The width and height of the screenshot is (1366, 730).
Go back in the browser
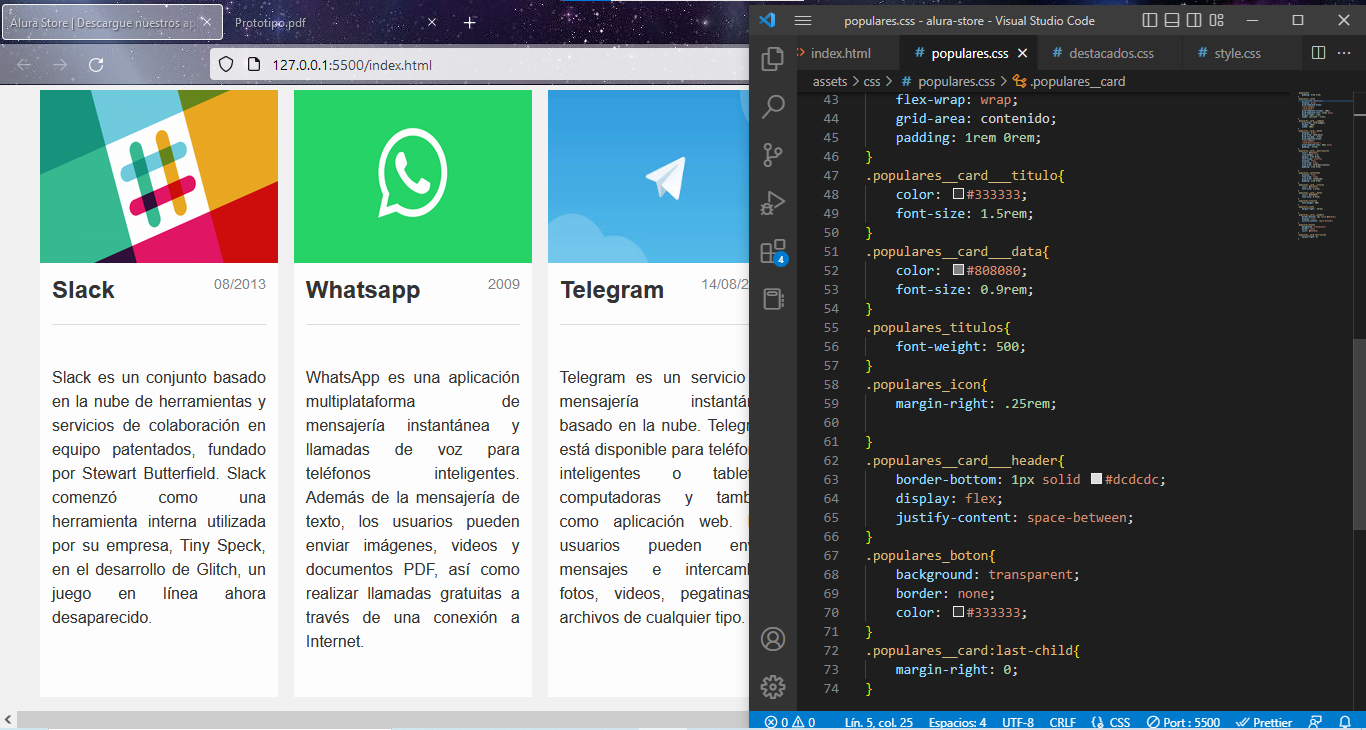(24, 65)
